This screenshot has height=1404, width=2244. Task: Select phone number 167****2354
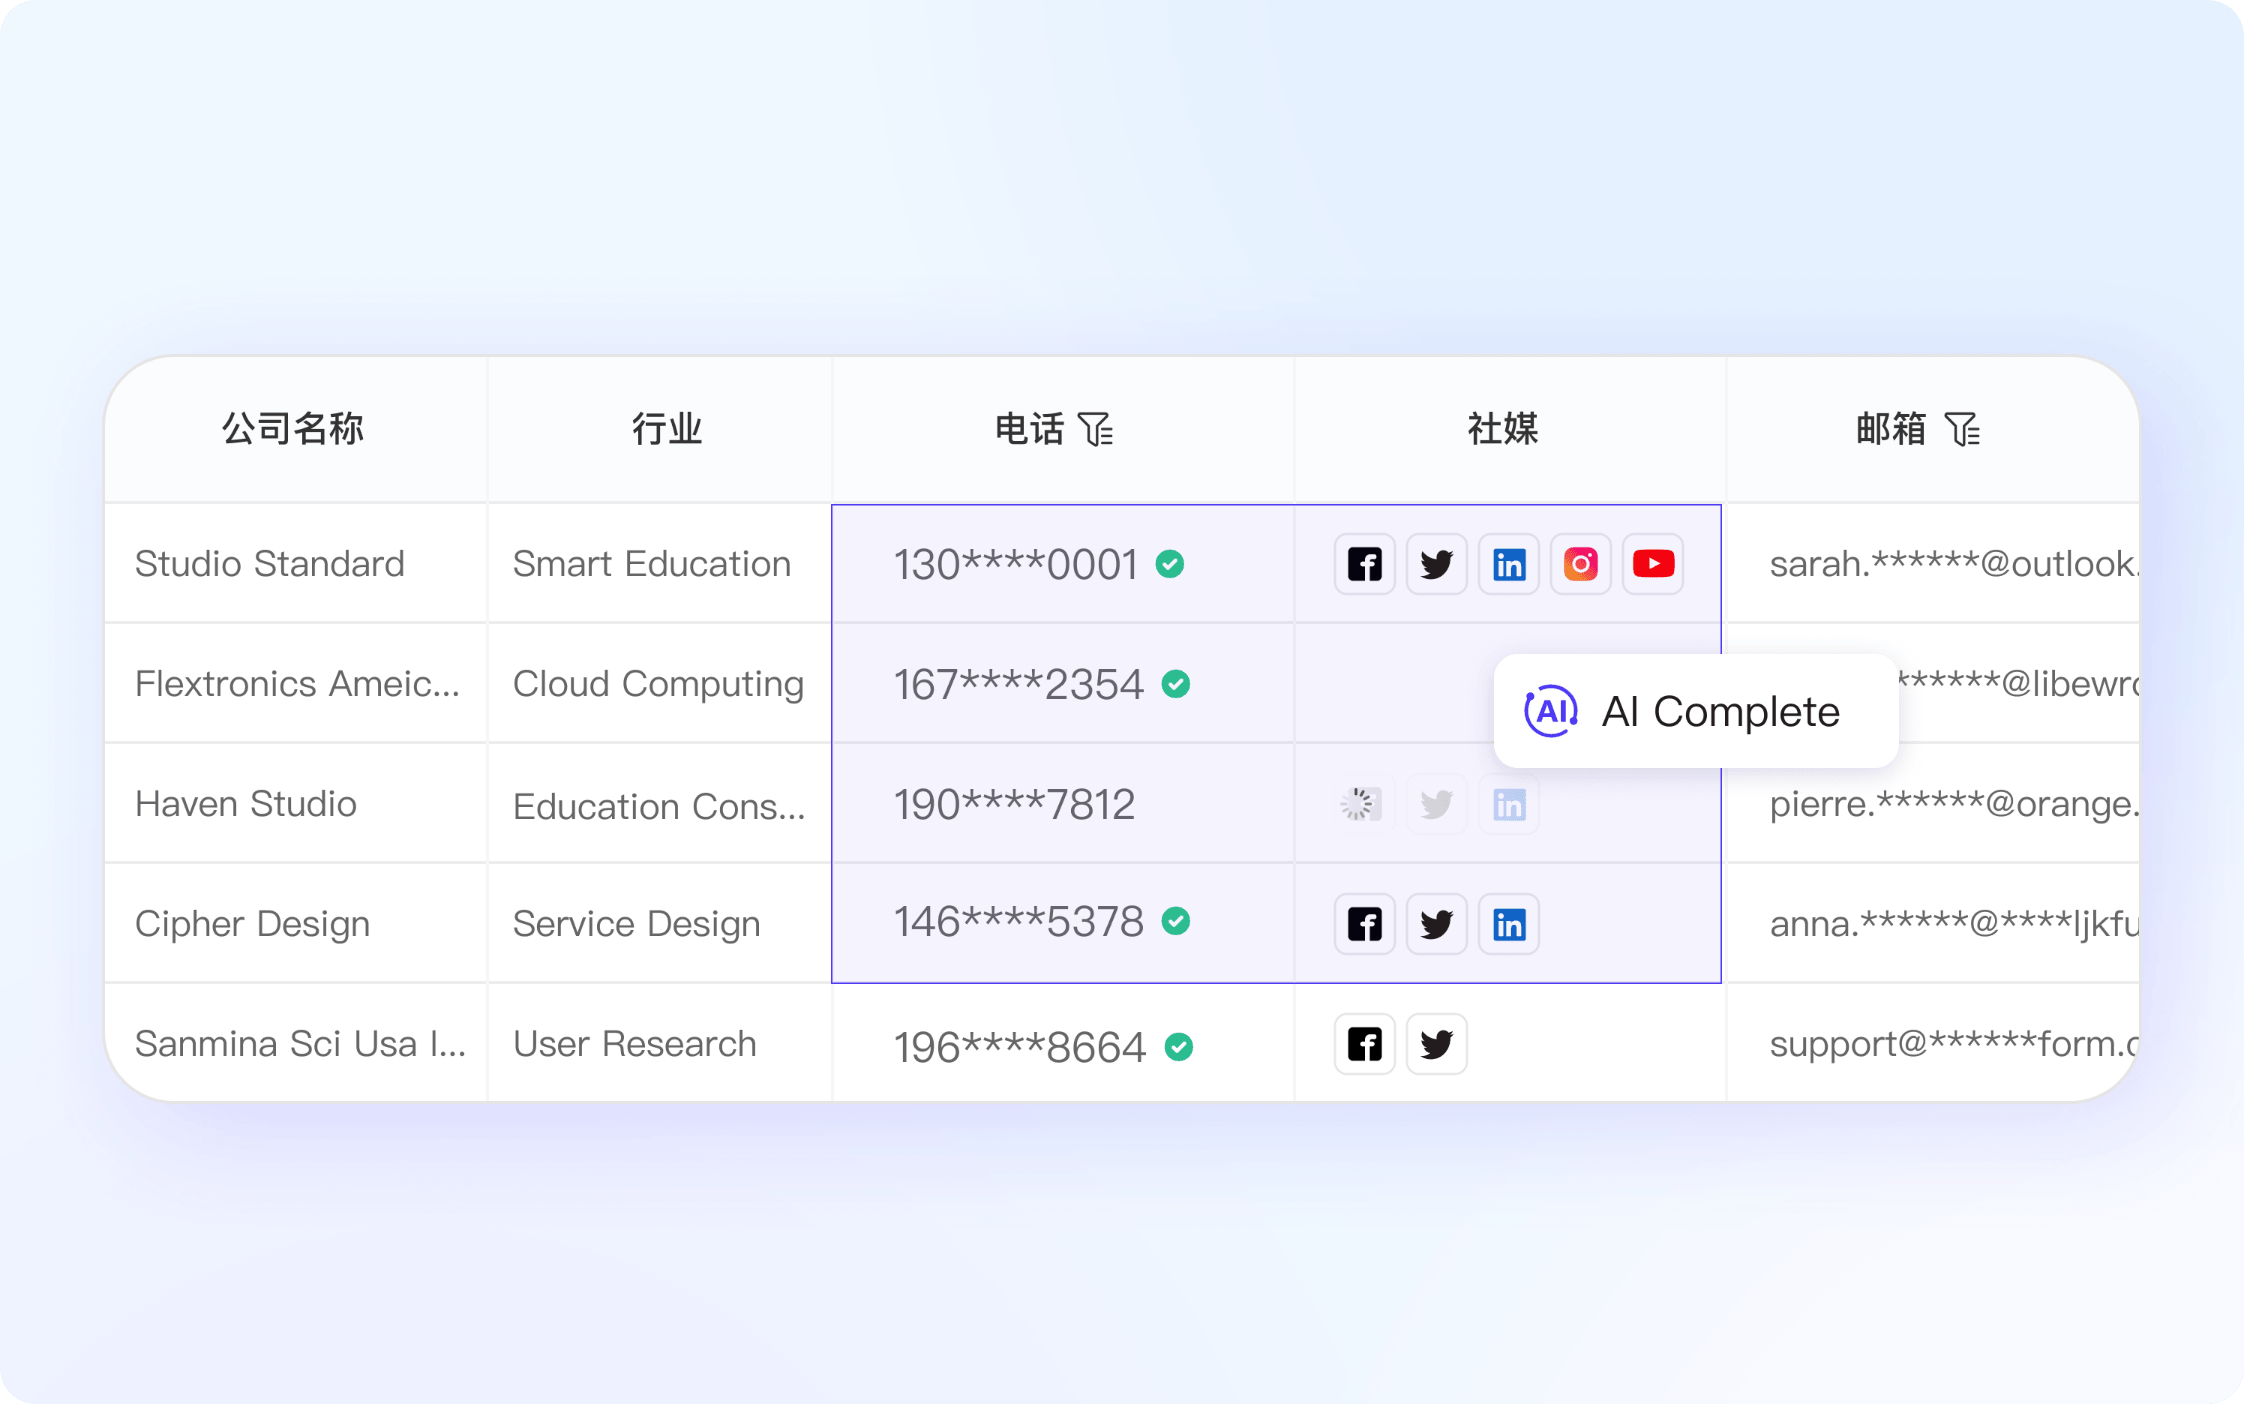[1019, 685]
